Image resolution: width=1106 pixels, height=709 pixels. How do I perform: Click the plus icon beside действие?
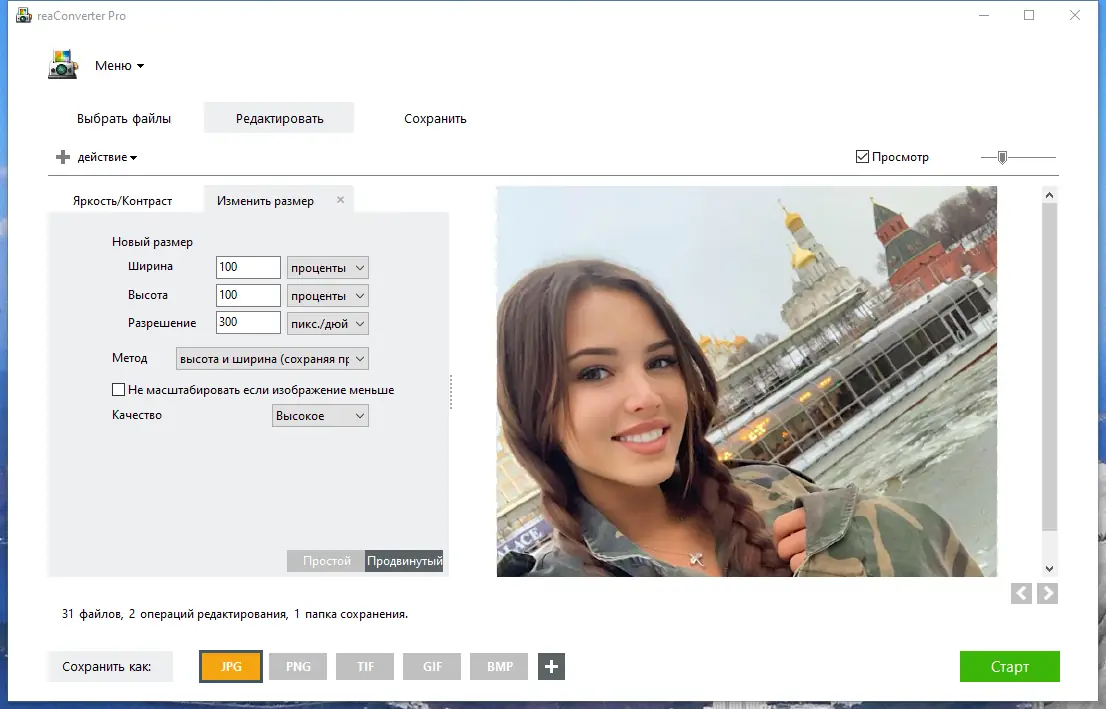pyautogui.click(x=61, y=156)
